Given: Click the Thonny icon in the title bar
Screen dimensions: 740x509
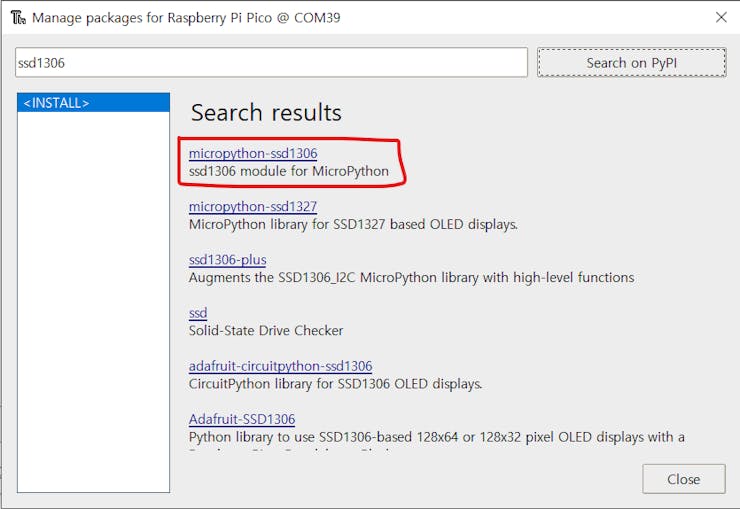Looking at the screenshot, I should click(x=18, y=17).
